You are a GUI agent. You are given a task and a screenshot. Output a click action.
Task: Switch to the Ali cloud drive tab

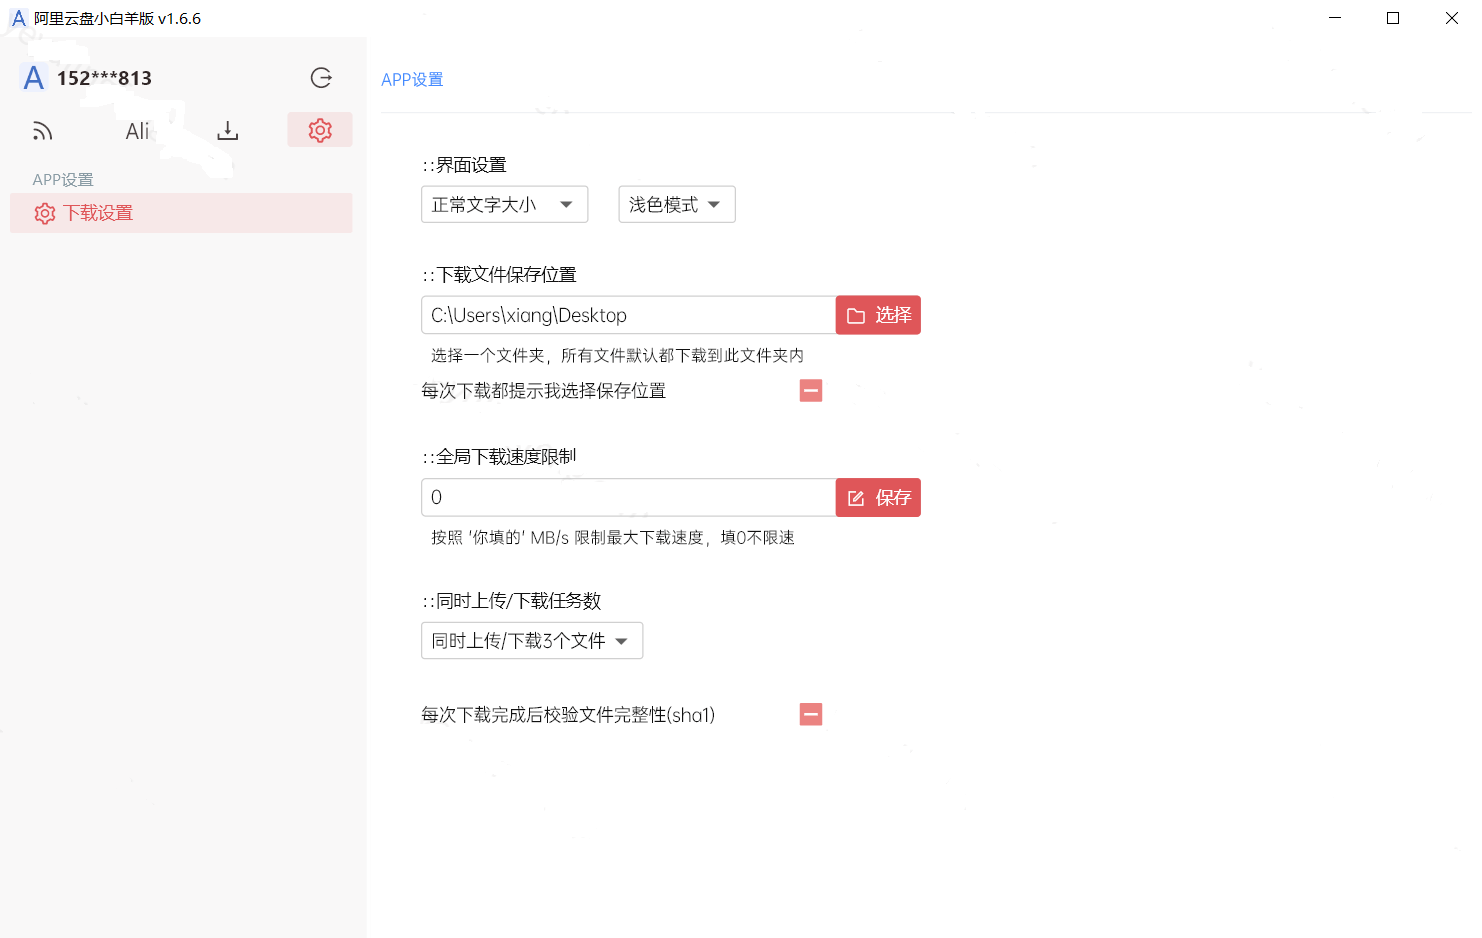pyautogui.click(x=137, y=131)
